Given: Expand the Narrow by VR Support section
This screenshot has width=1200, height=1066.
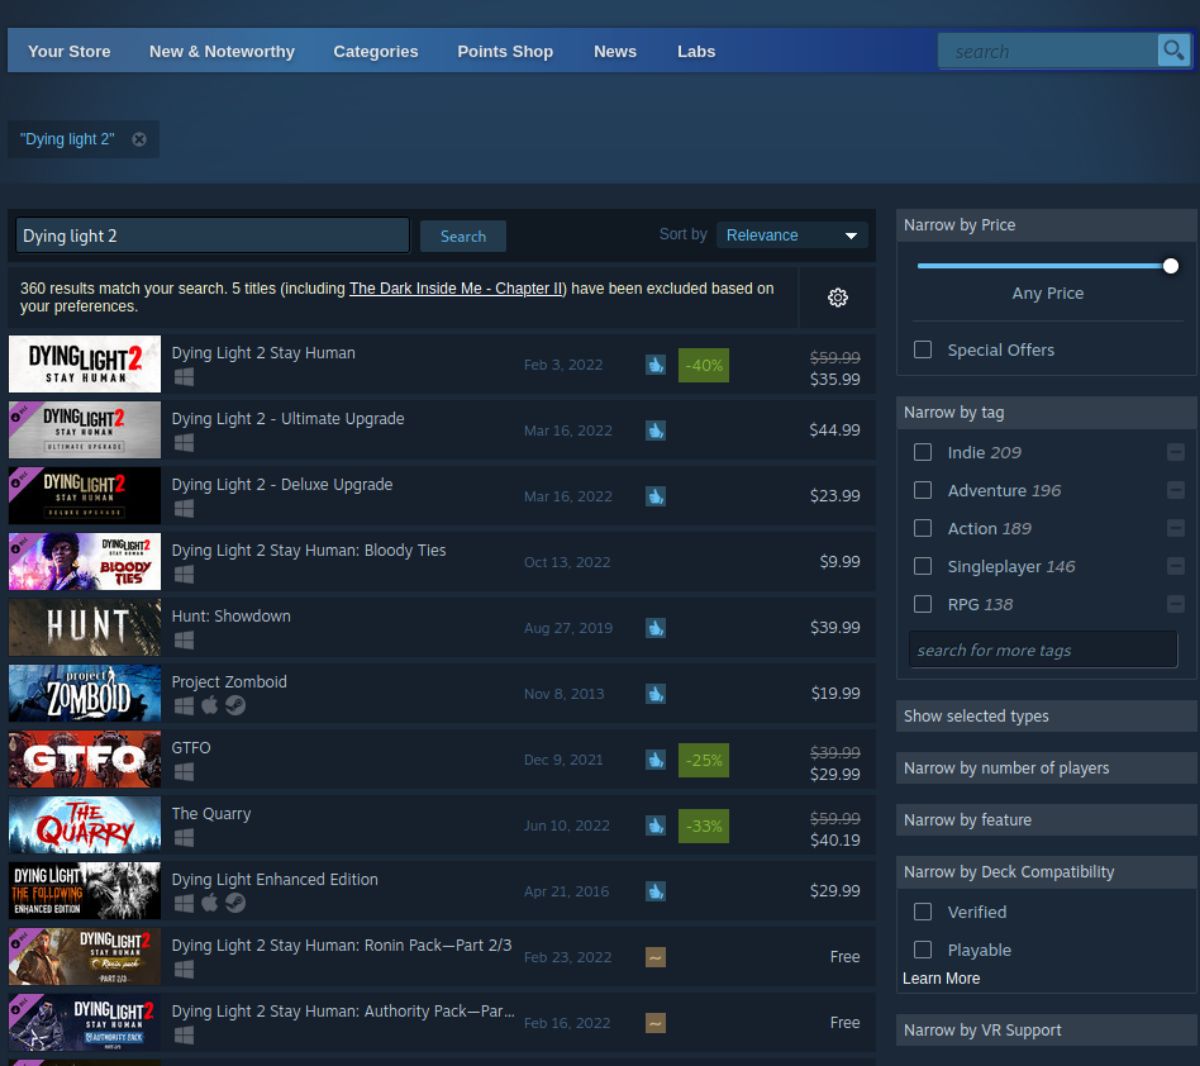Looking at the screenshot, I should click(1046, 1030).
